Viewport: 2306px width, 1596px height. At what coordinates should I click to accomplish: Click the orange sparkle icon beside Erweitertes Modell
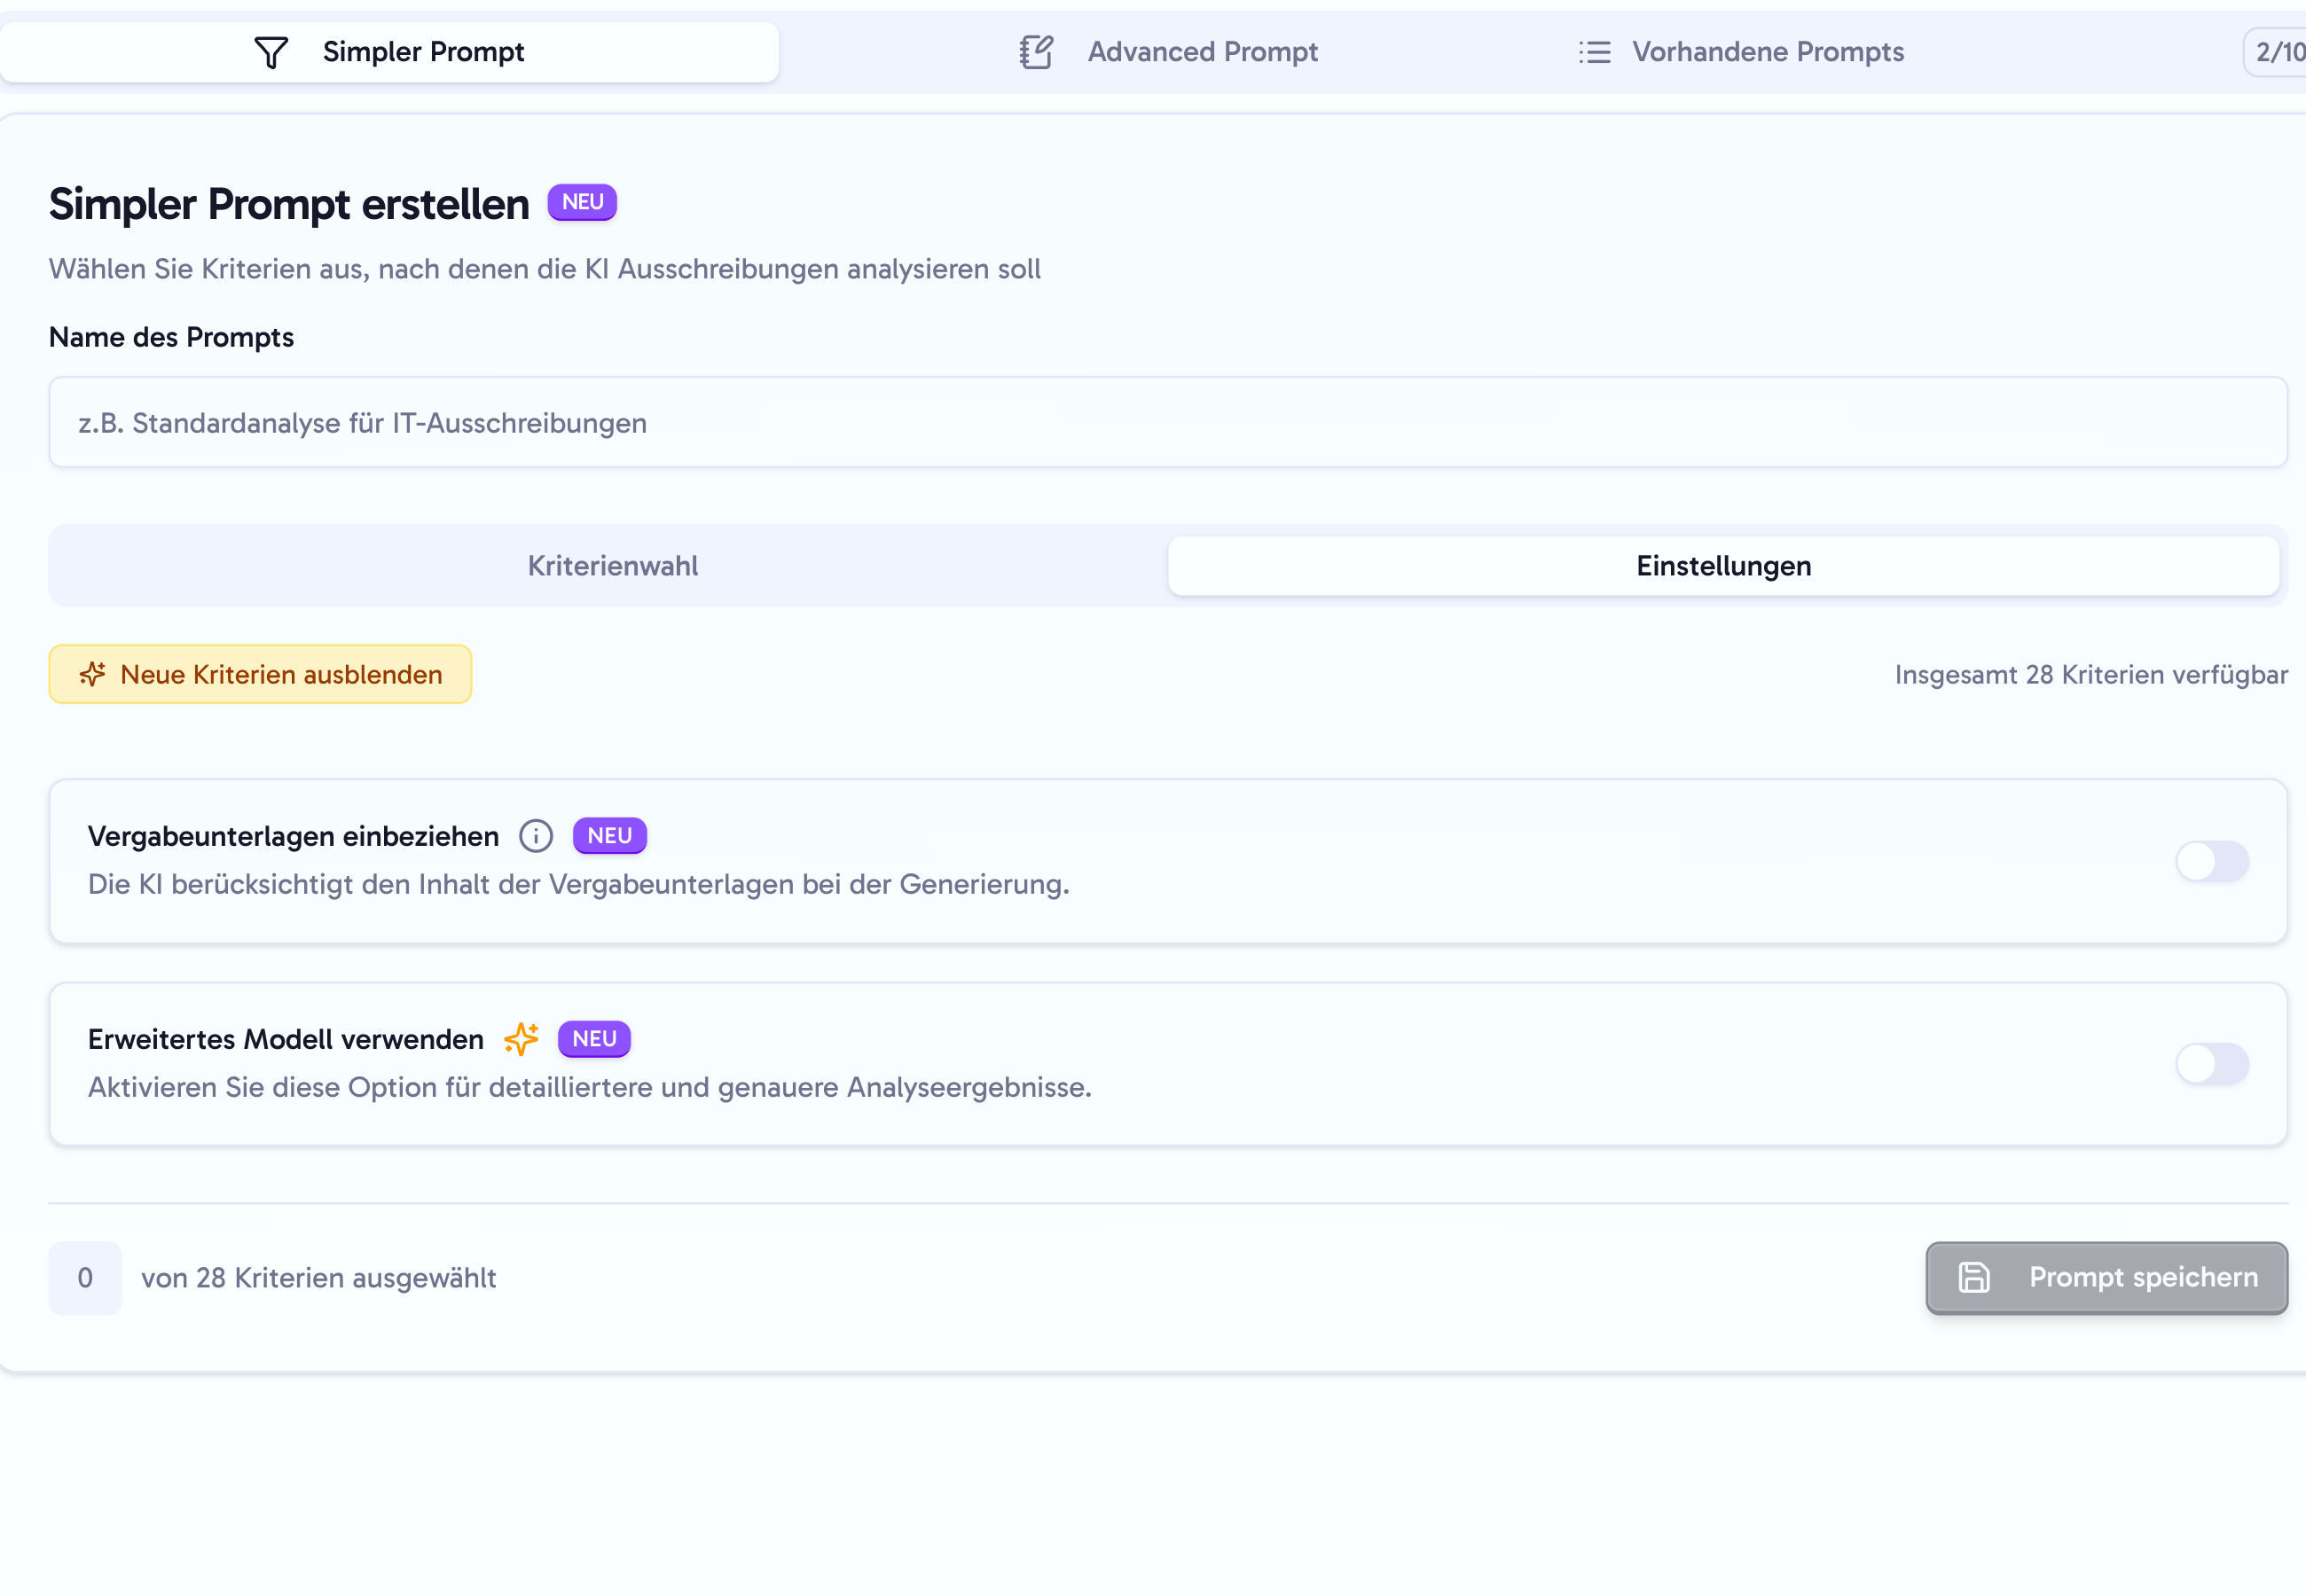[521, 1039]
